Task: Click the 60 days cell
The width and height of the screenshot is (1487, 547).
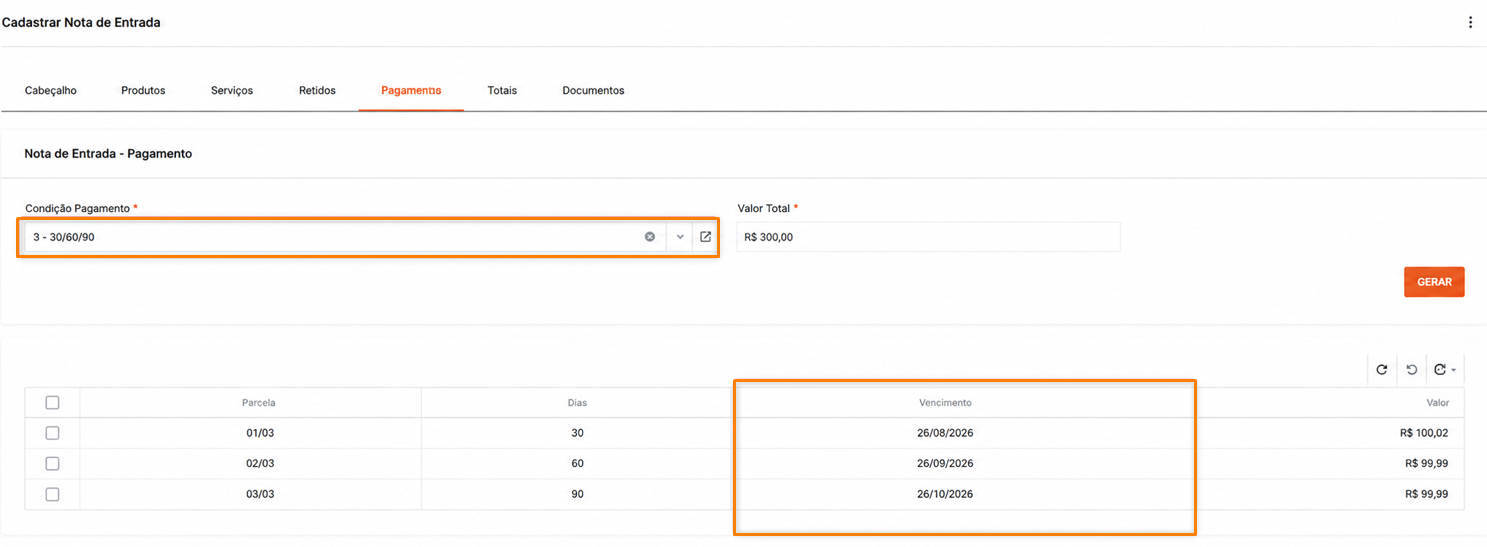Action: (x=577, y=464)
